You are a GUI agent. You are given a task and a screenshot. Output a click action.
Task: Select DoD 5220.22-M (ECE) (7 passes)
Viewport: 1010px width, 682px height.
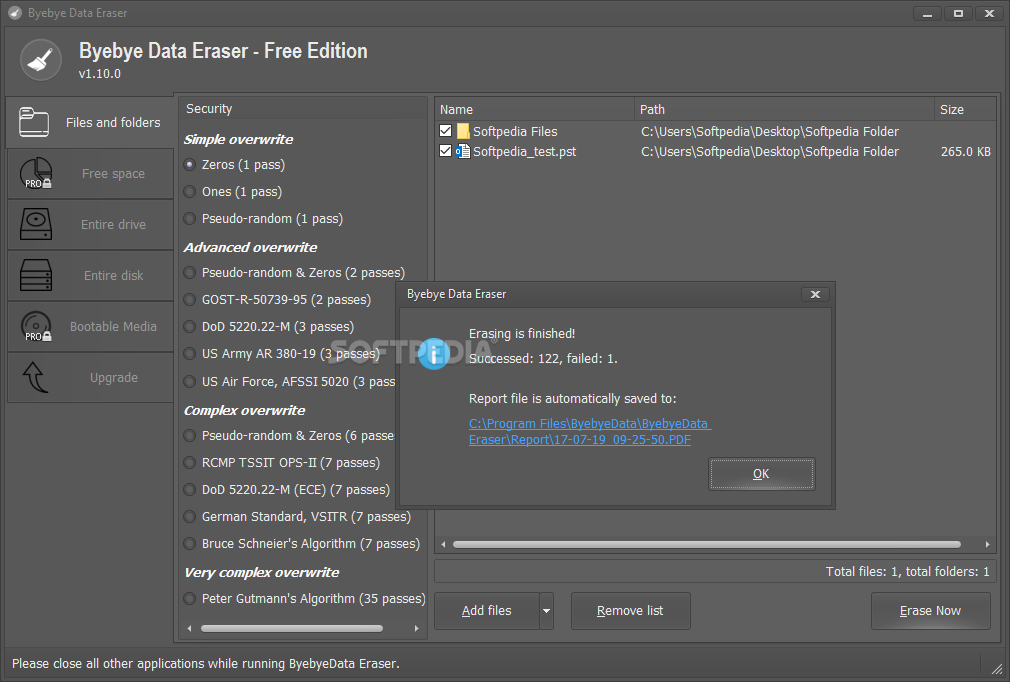coord(189,490)
